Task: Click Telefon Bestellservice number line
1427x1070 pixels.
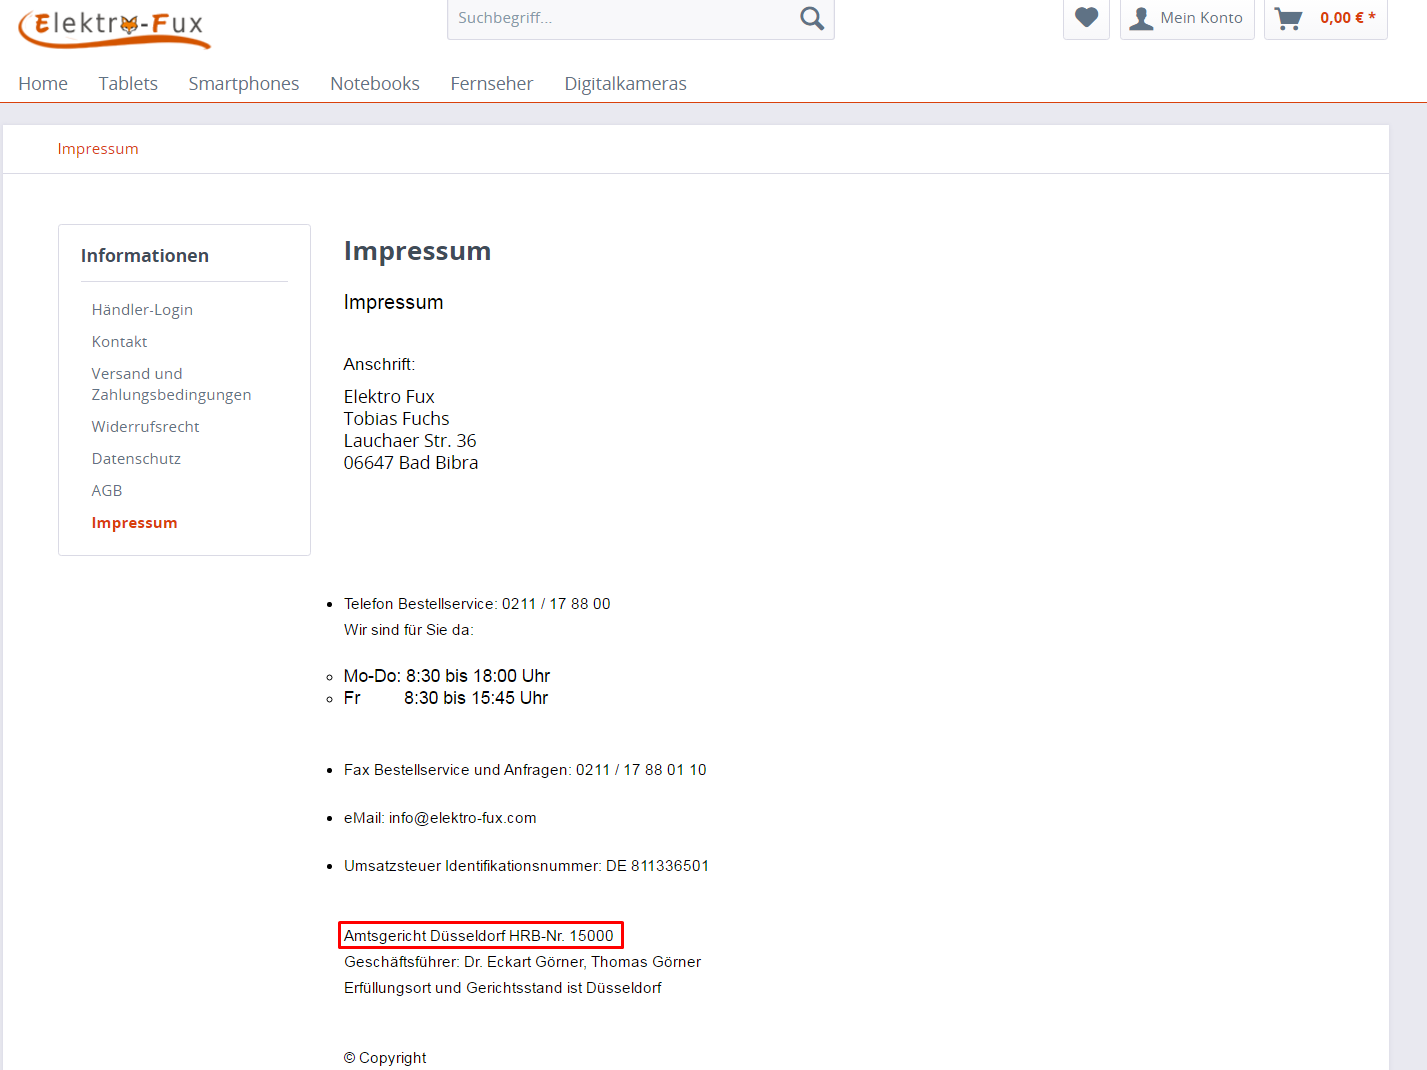Action: click(477, 604)
